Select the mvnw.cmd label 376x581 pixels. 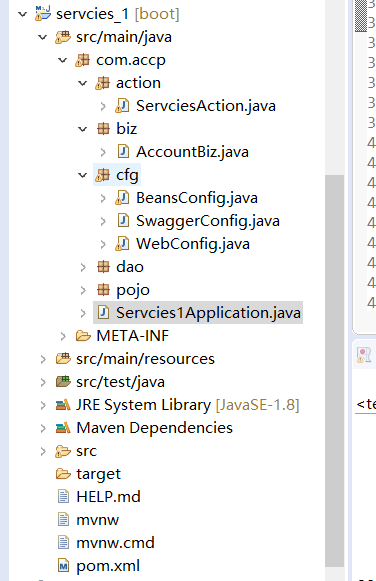(115, 543)
